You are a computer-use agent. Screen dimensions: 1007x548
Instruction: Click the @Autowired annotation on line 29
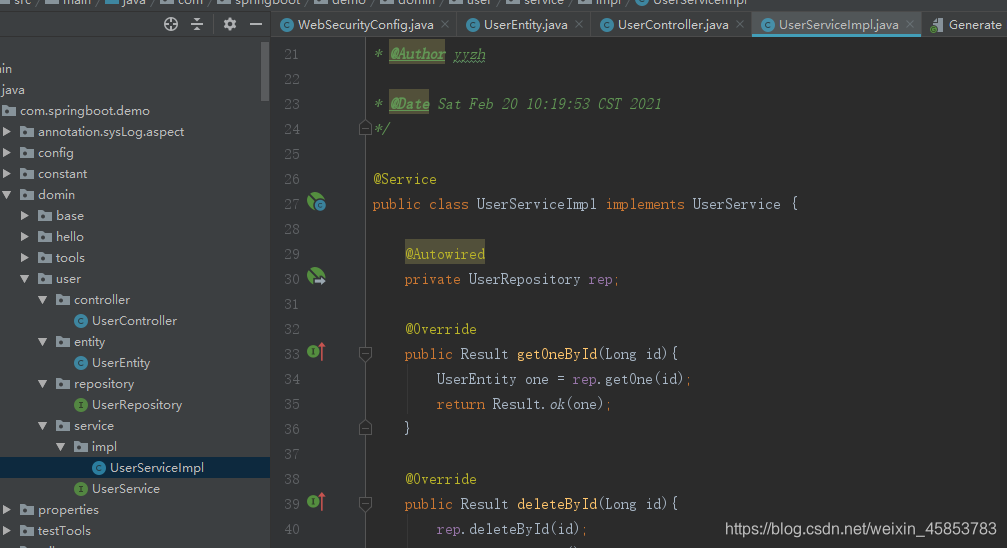[x=444, y=254]
